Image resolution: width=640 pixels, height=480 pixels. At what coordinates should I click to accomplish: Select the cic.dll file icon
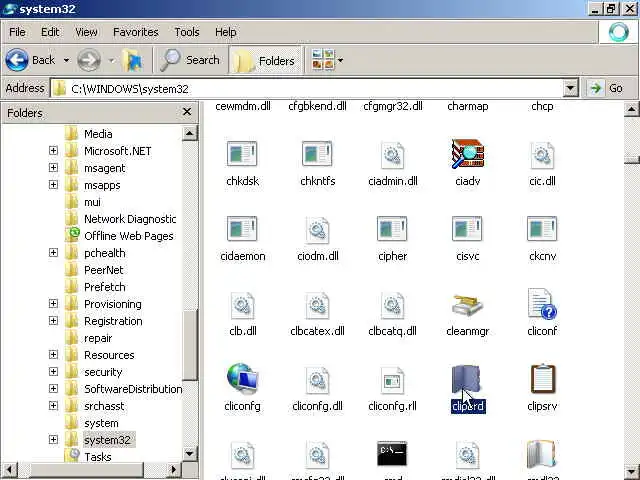[x=542, y=155]
